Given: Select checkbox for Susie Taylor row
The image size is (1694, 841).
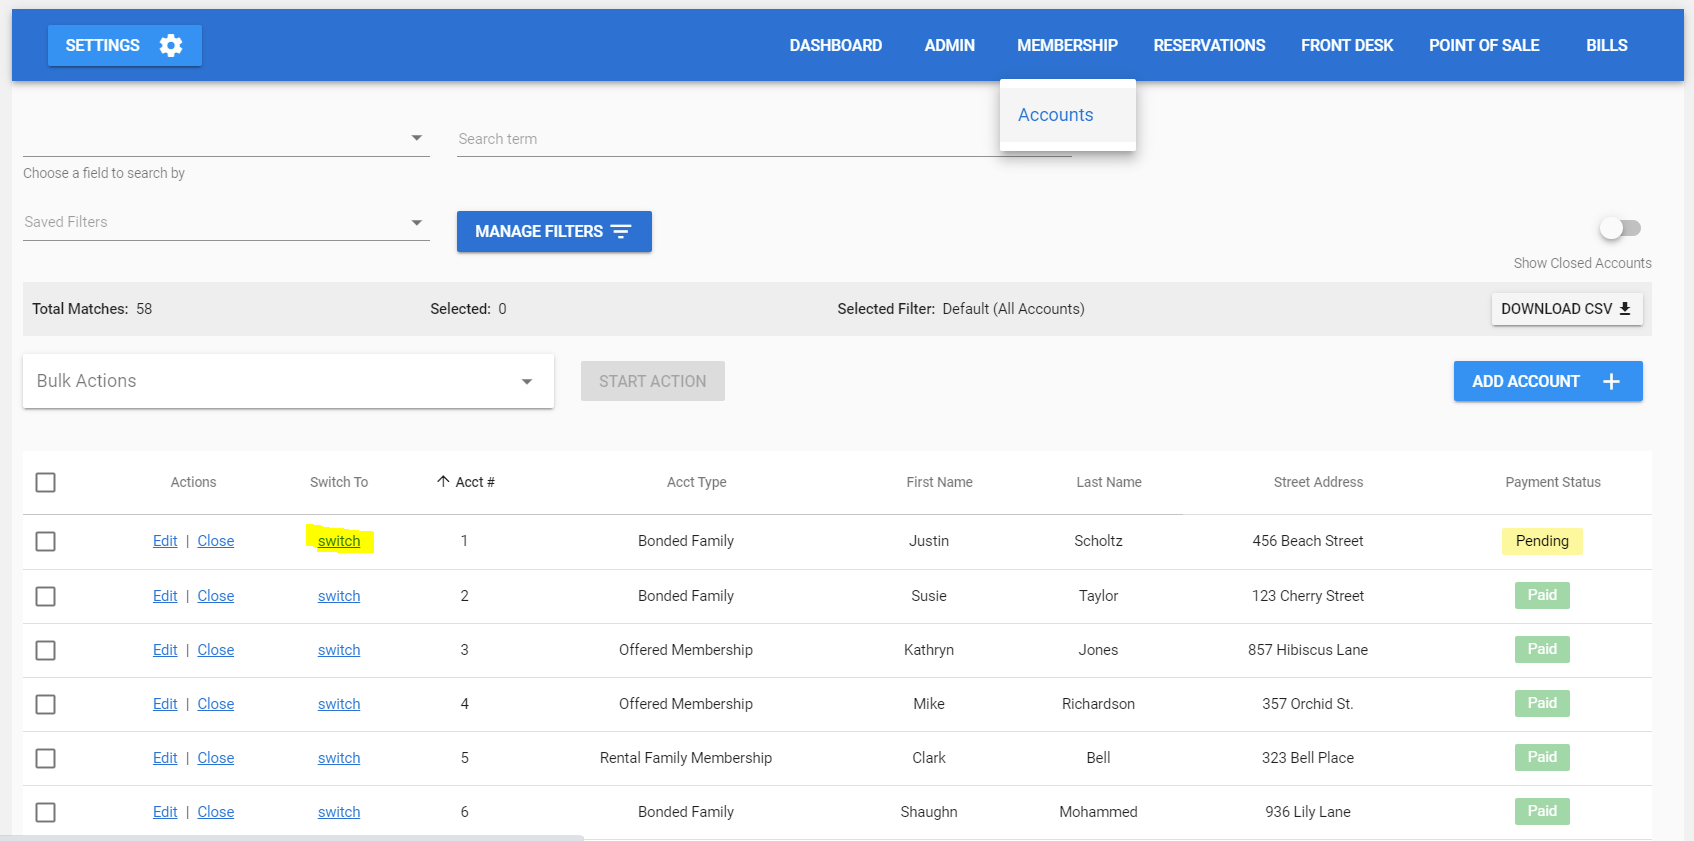Looking at the screenshot, I should tap(45, 596).
